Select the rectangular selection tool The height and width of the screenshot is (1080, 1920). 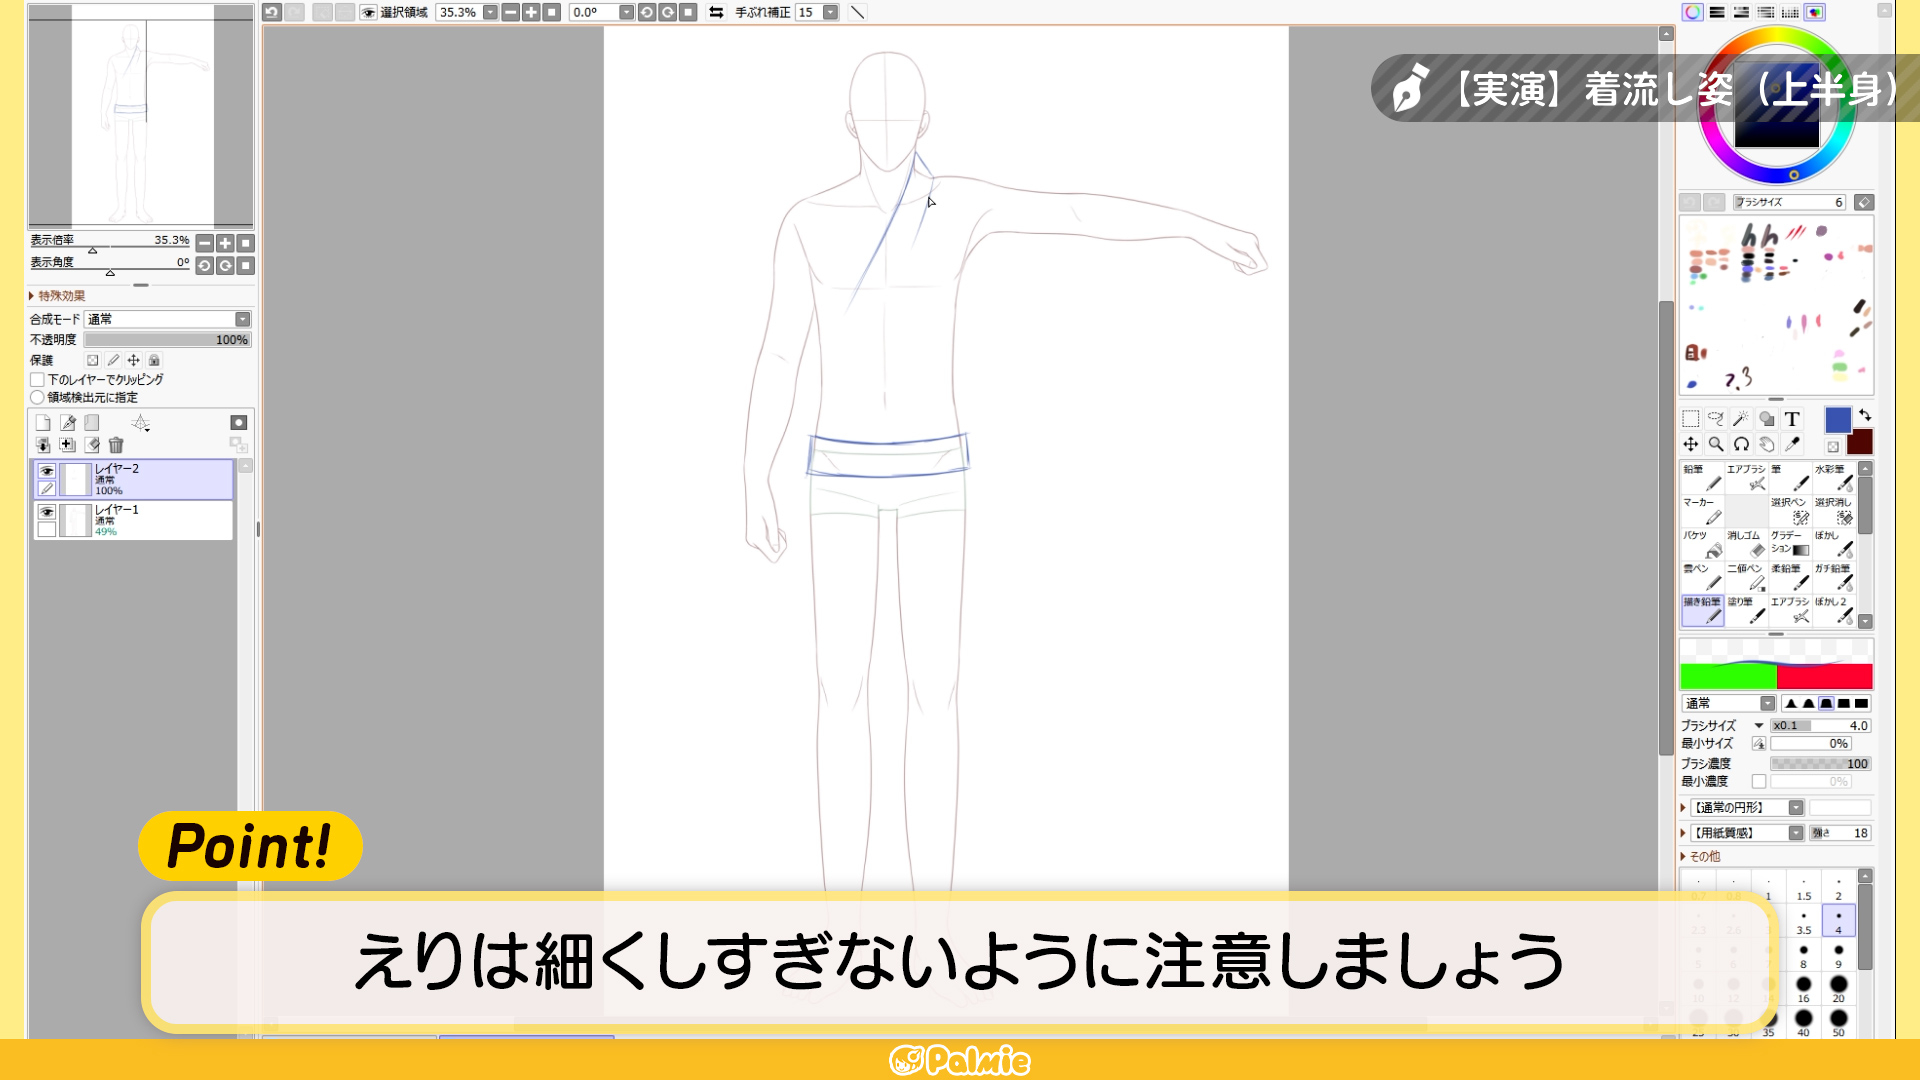click(1690, 419)
